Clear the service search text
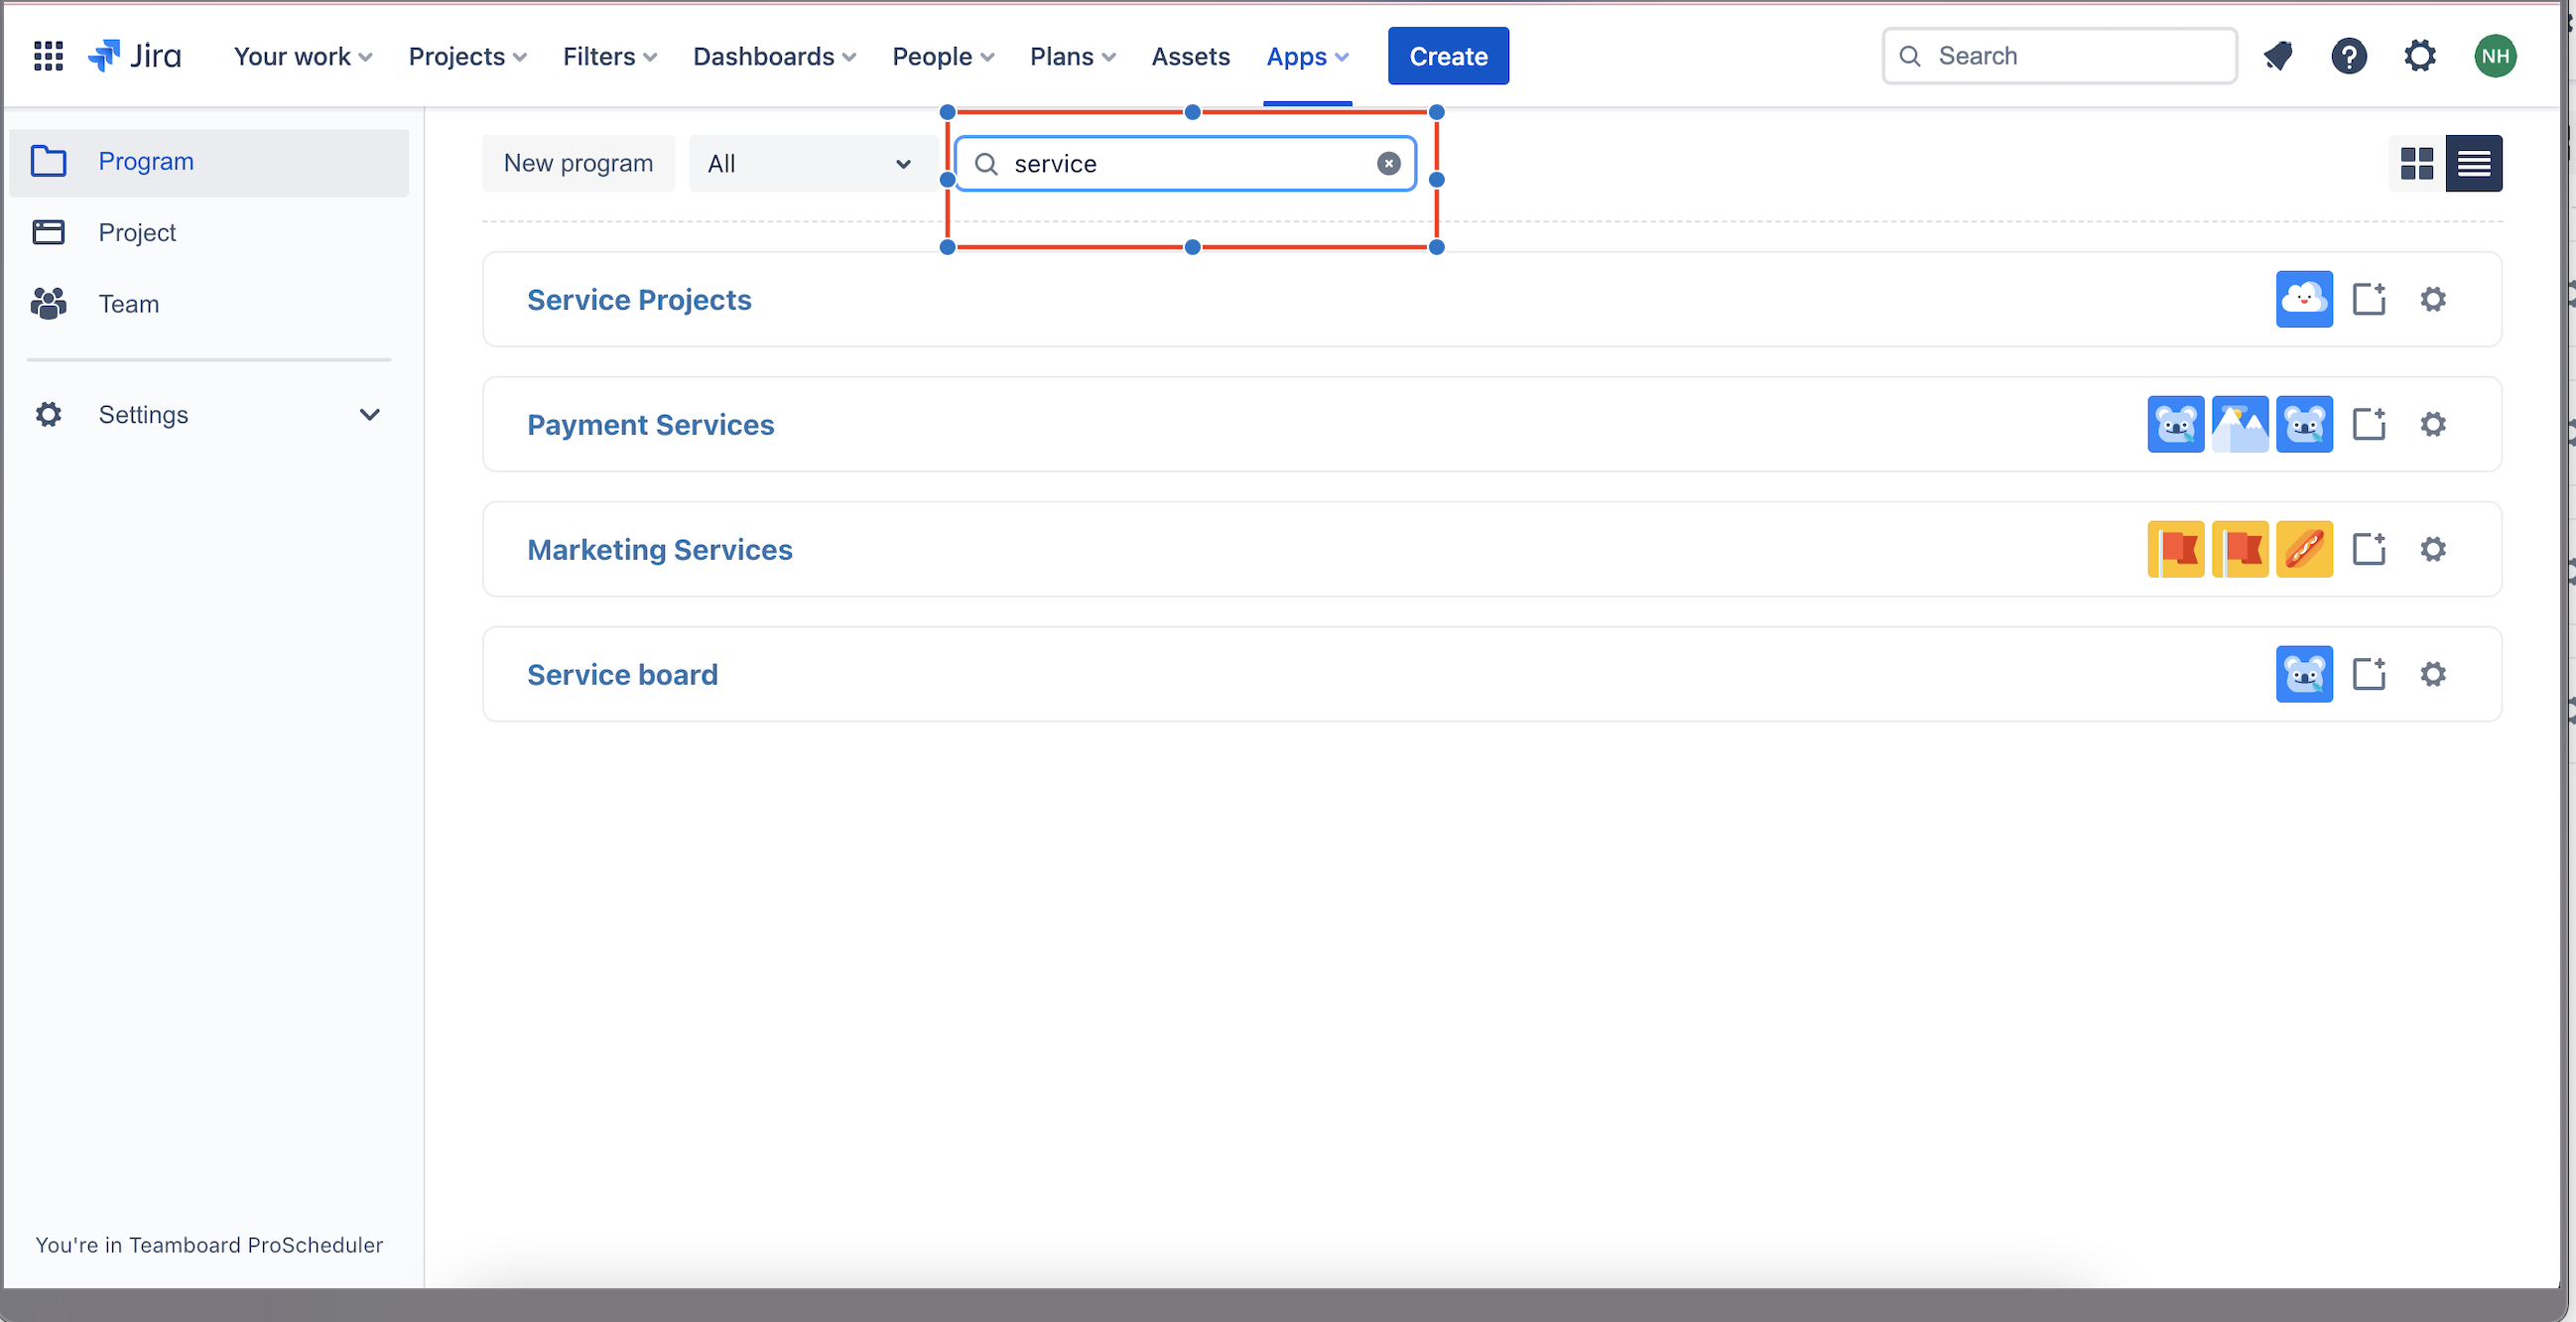This screenshot has width=2576, height=1322. [1389, 164]
